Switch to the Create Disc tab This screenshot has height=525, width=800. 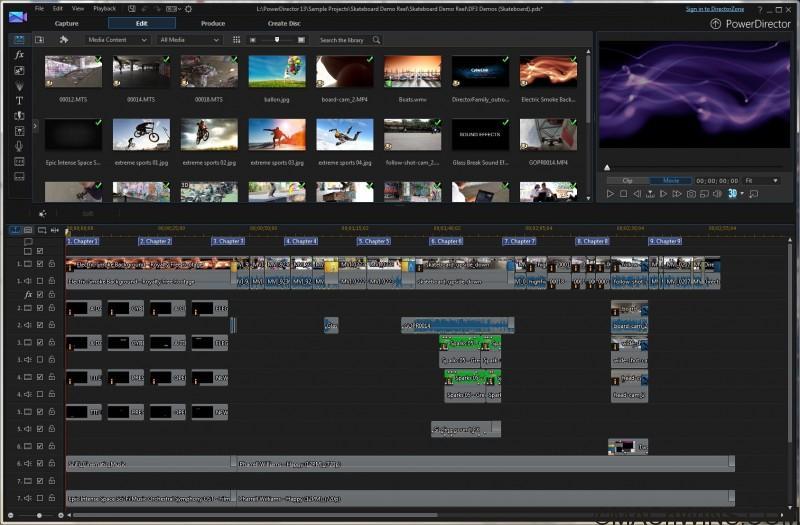tap(284, 23)
